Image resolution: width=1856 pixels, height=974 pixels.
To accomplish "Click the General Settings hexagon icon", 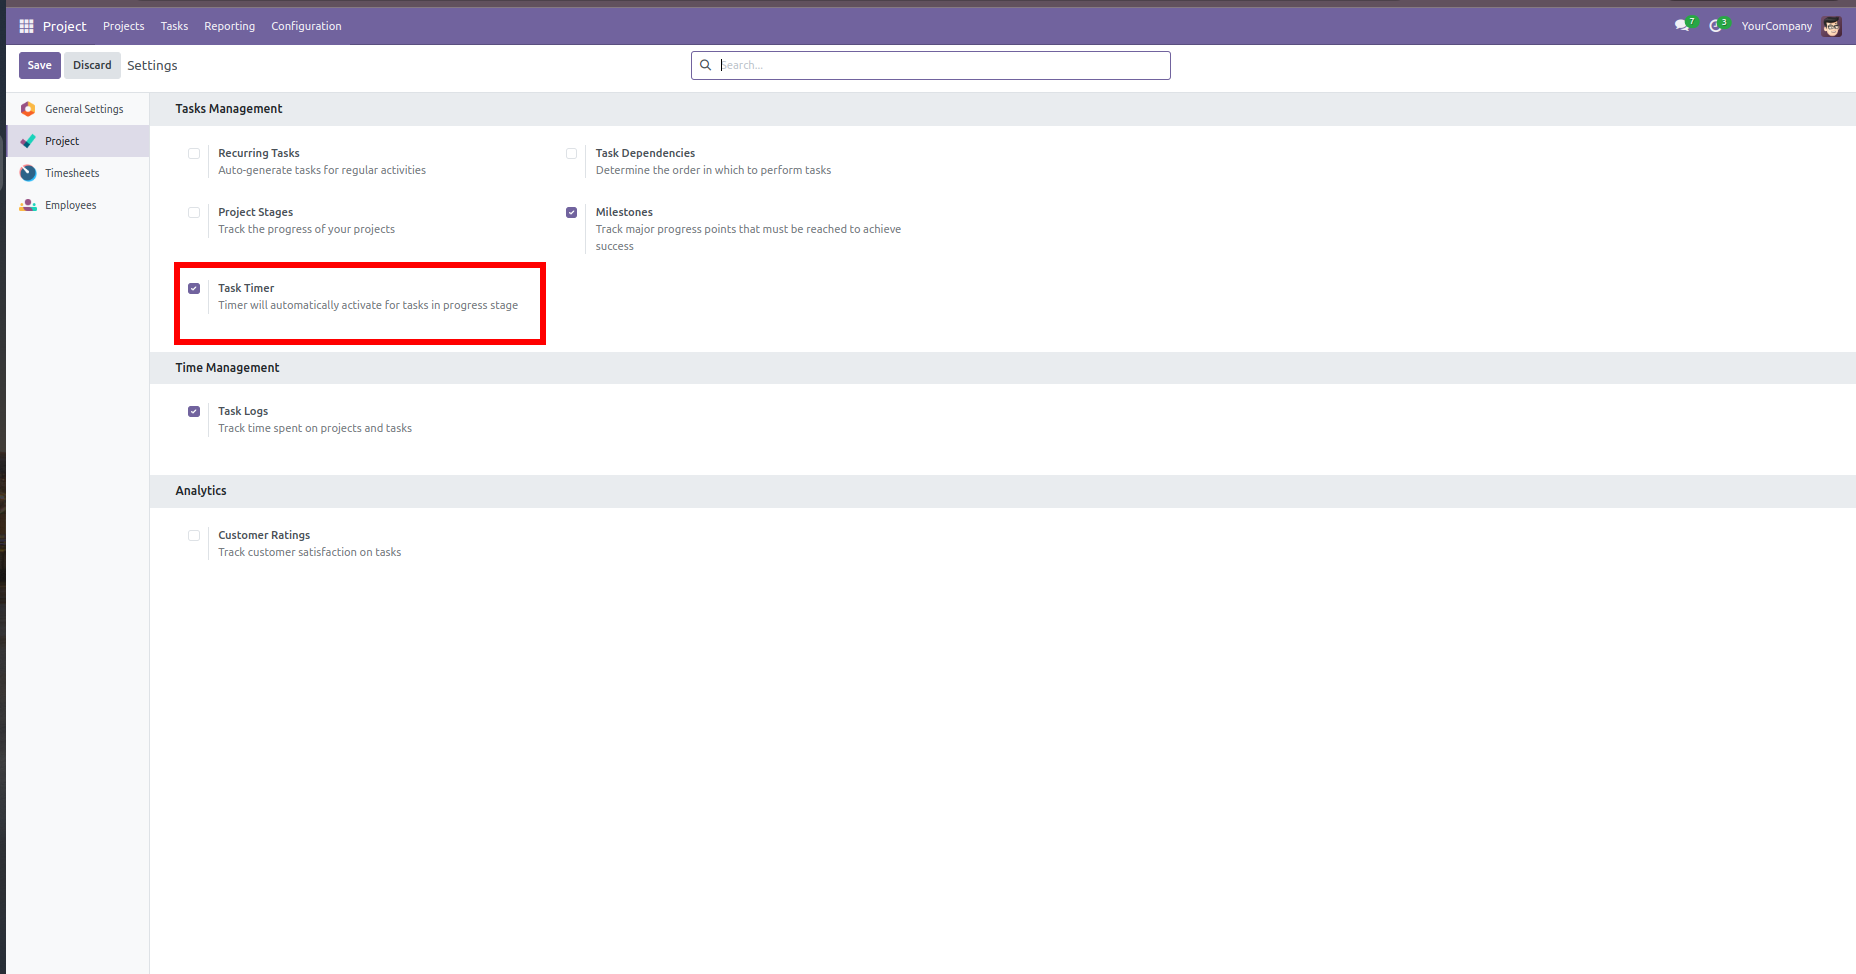I will (28, 109).
